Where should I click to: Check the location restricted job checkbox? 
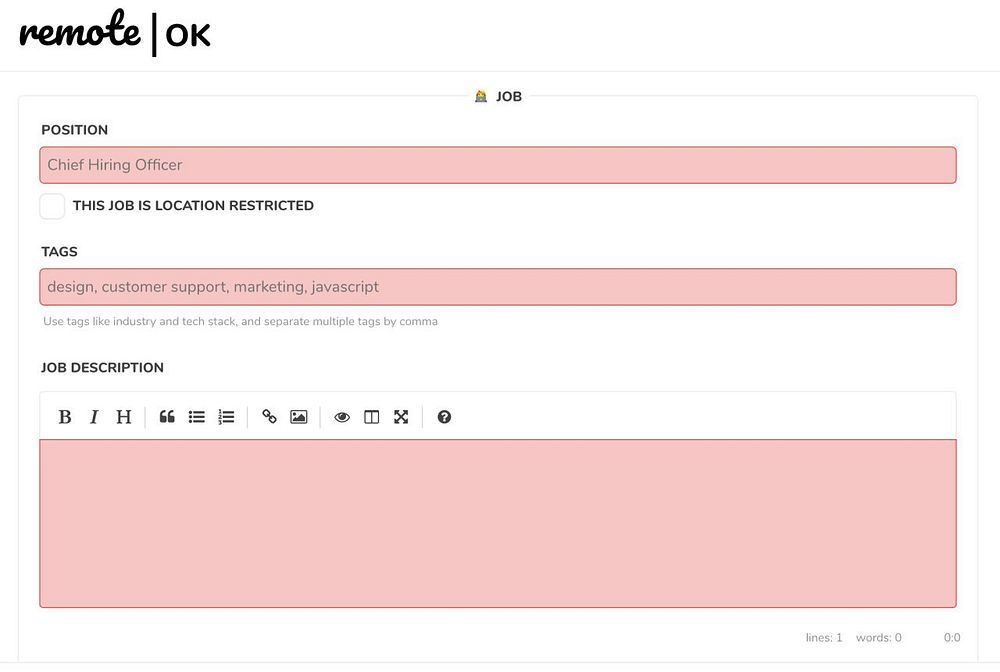click(52, 206)
